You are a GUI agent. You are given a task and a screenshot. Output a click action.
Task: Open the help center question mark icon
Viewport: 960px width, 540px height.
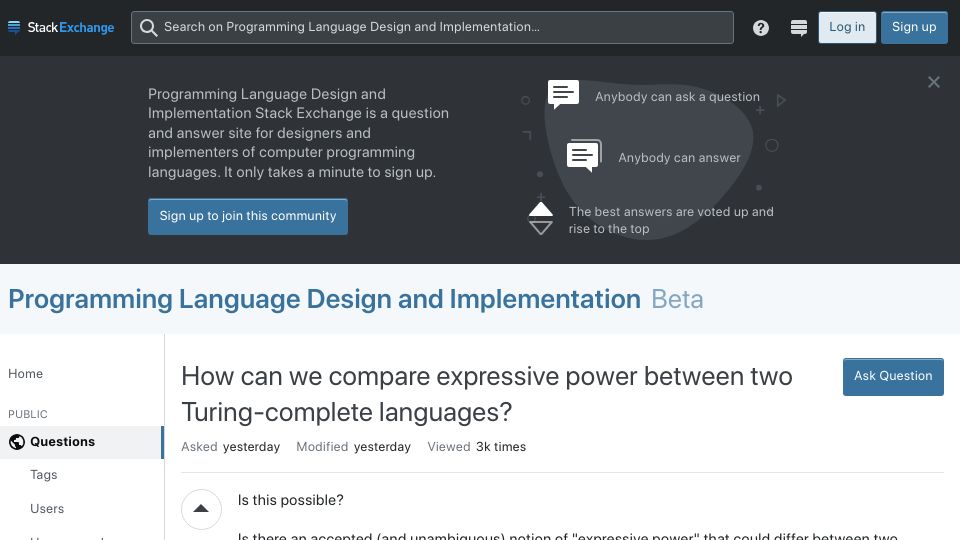[x=760, y=28]
